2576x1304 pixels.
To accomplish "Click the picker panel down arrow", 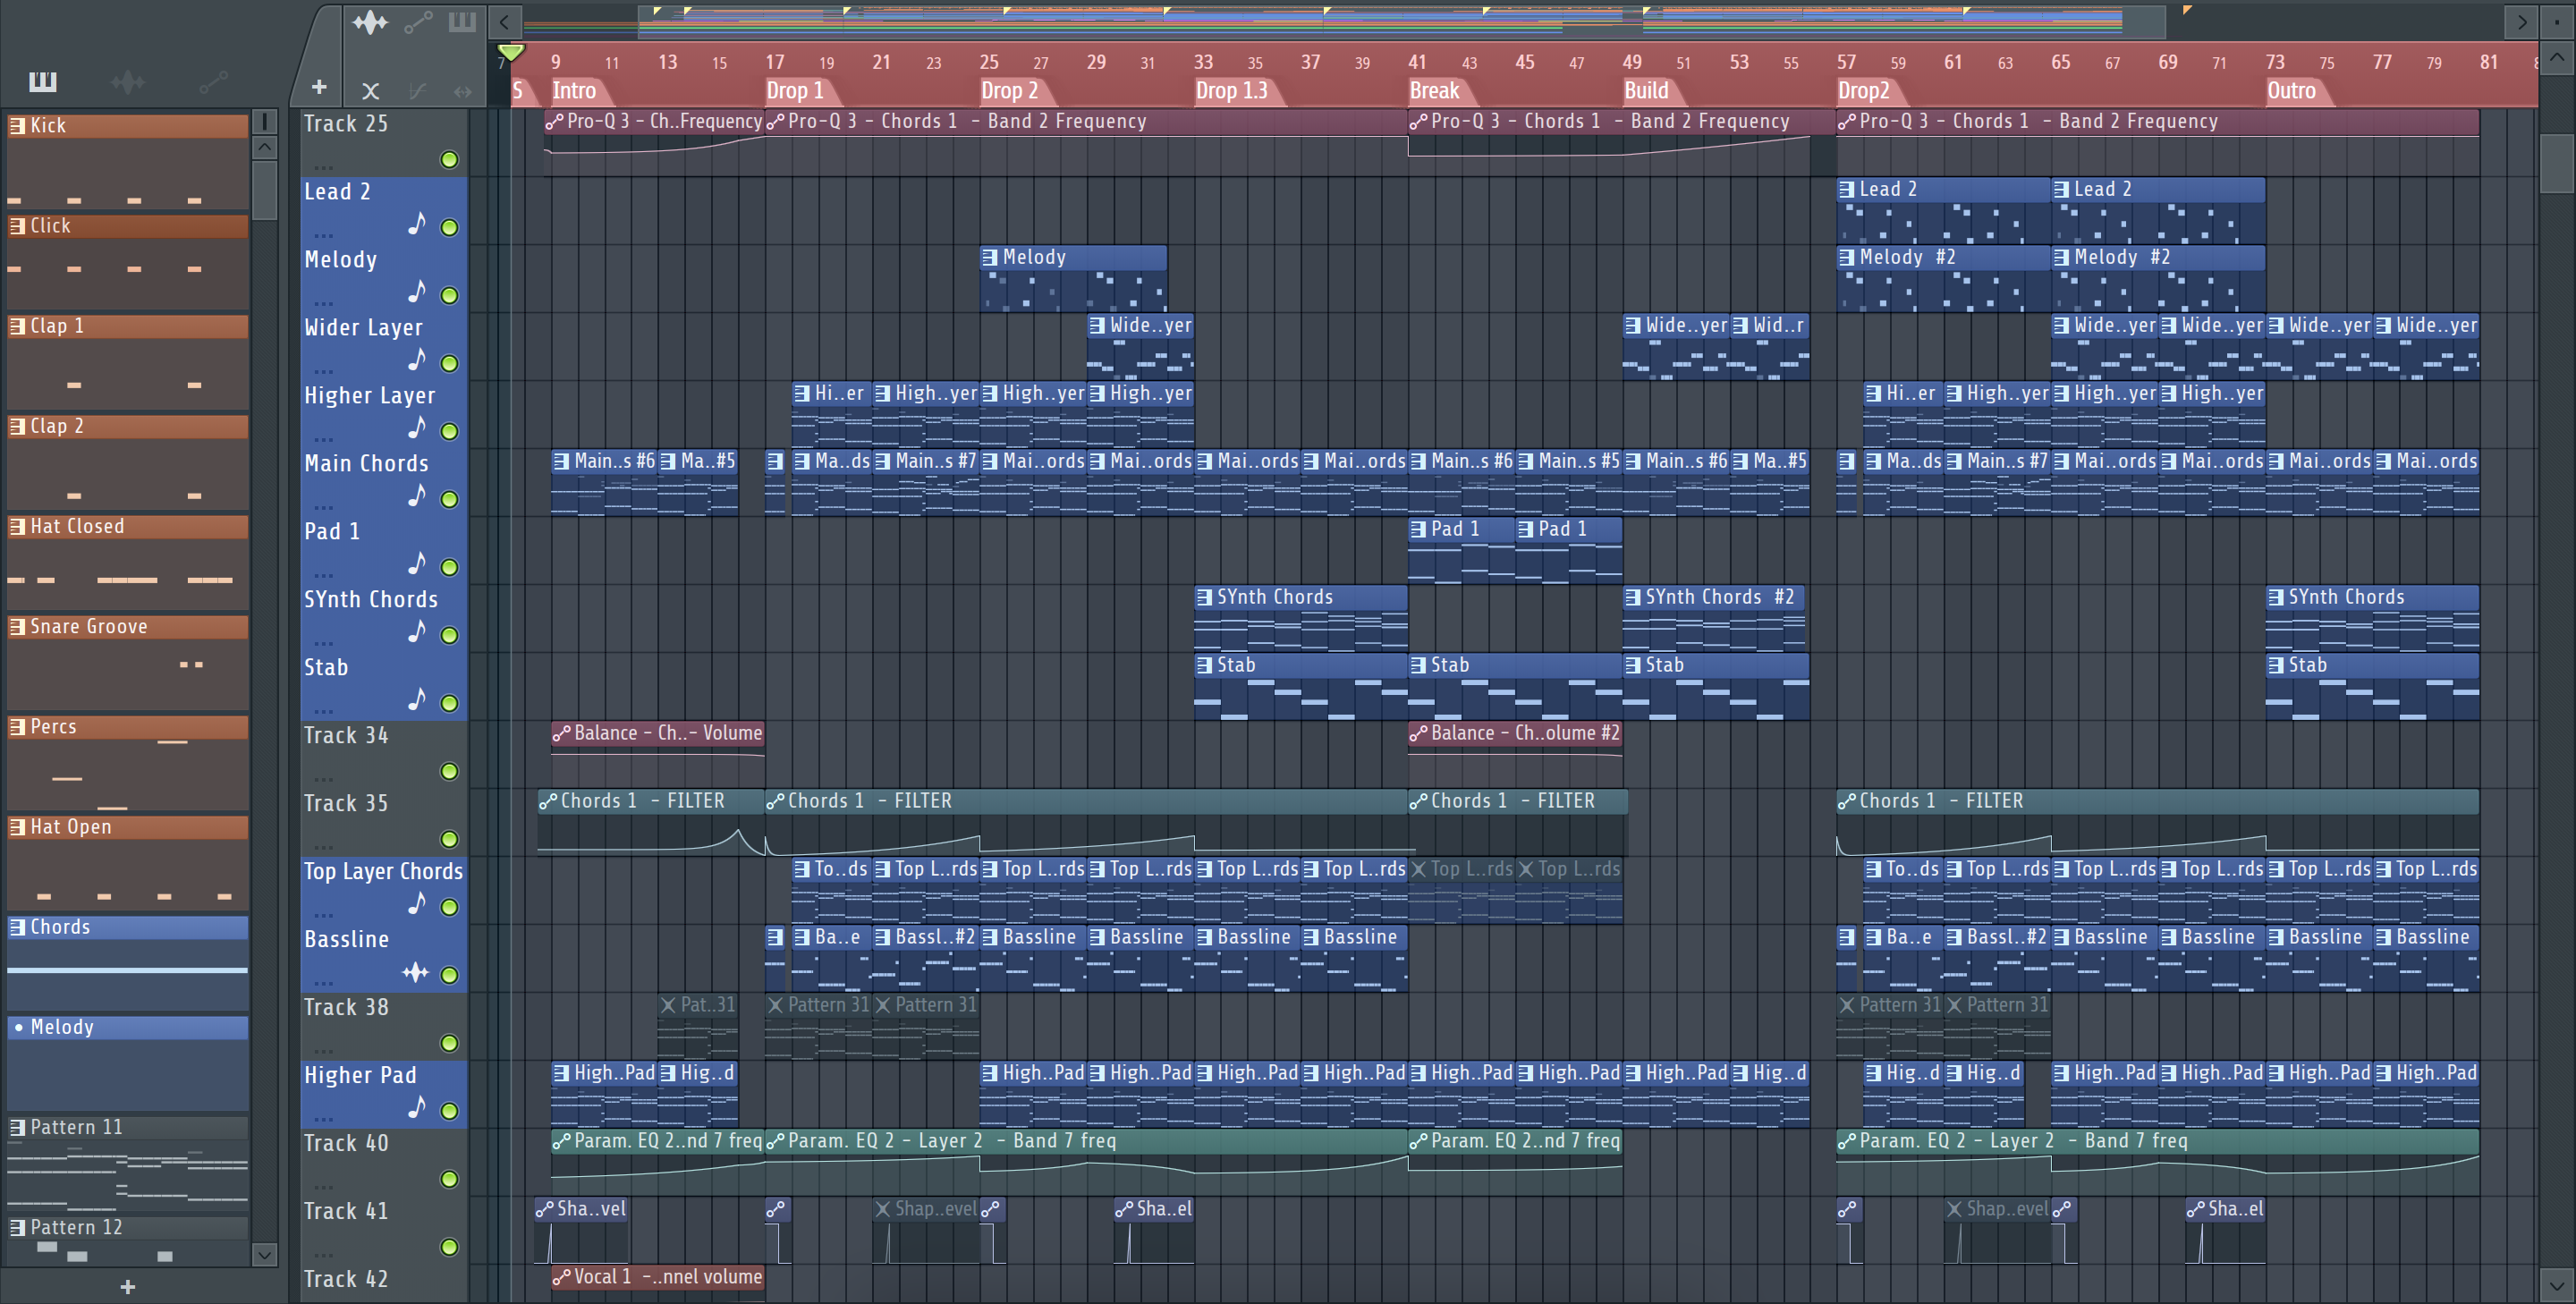I will point(264,1254).
